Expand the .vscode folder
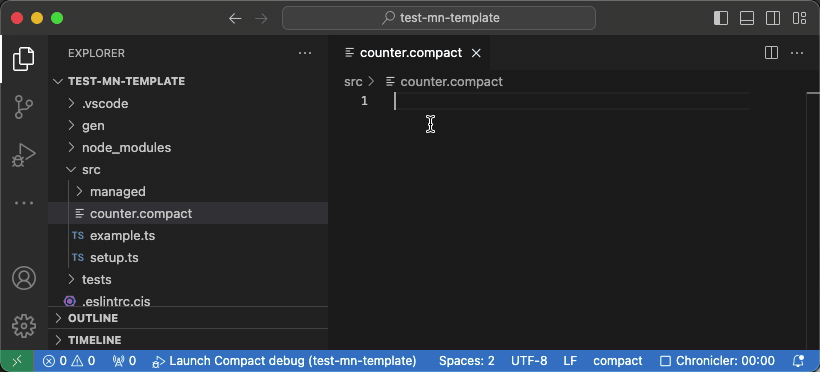Image resolution: width=820 pixels, height=372 pixels. click(188, 104)
